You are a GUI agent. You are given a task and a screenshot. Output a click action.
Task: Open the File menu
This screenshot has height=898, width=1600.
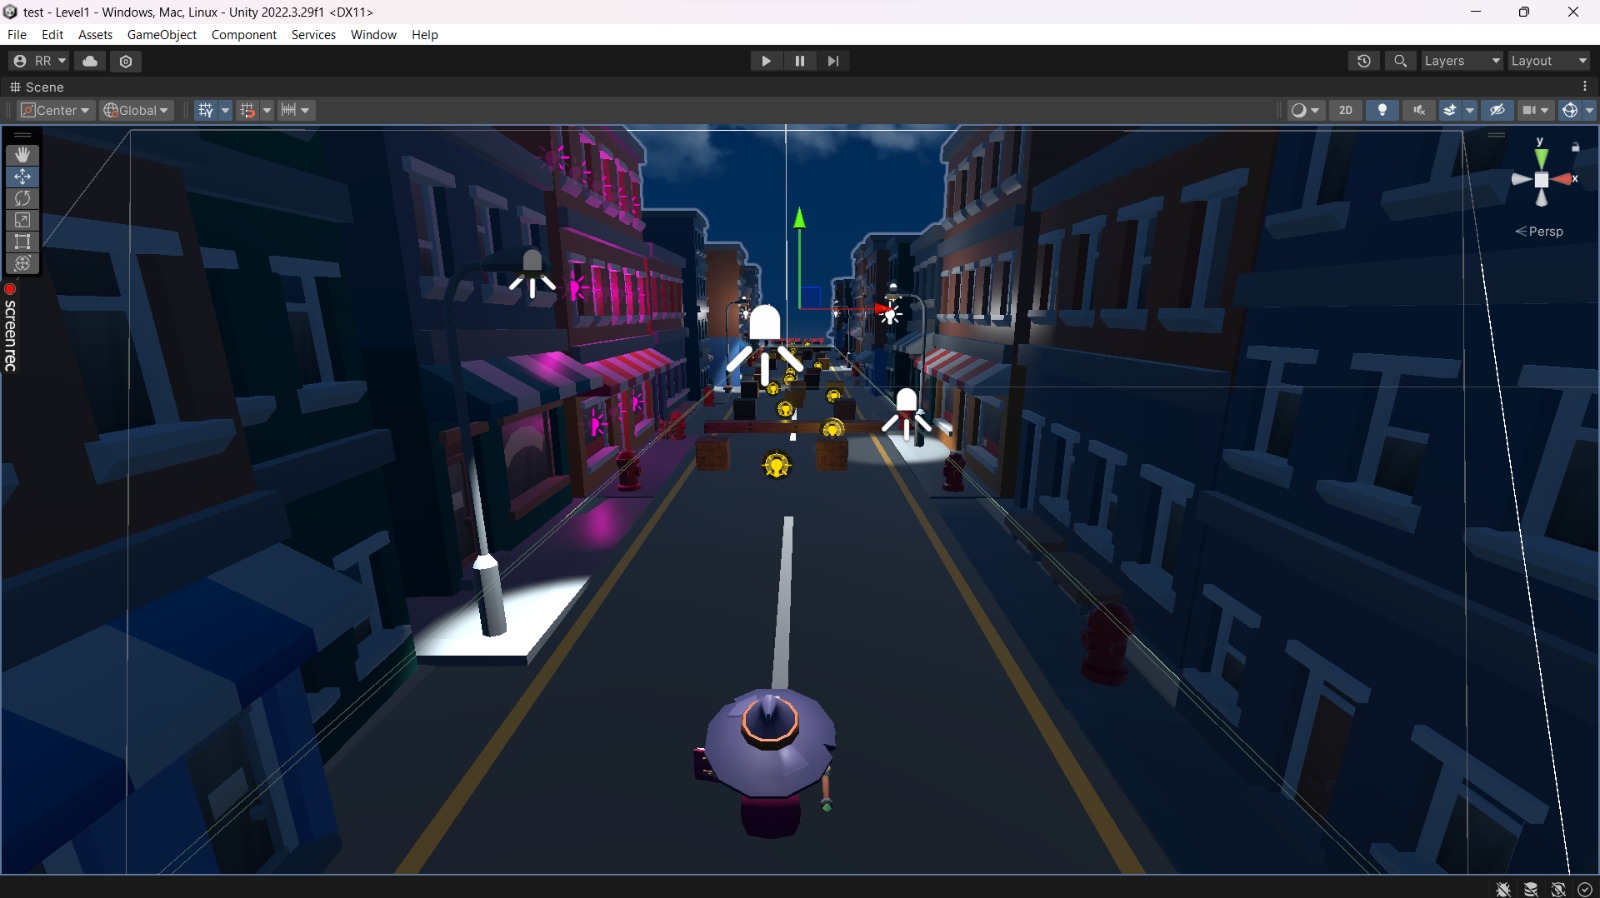17,34
